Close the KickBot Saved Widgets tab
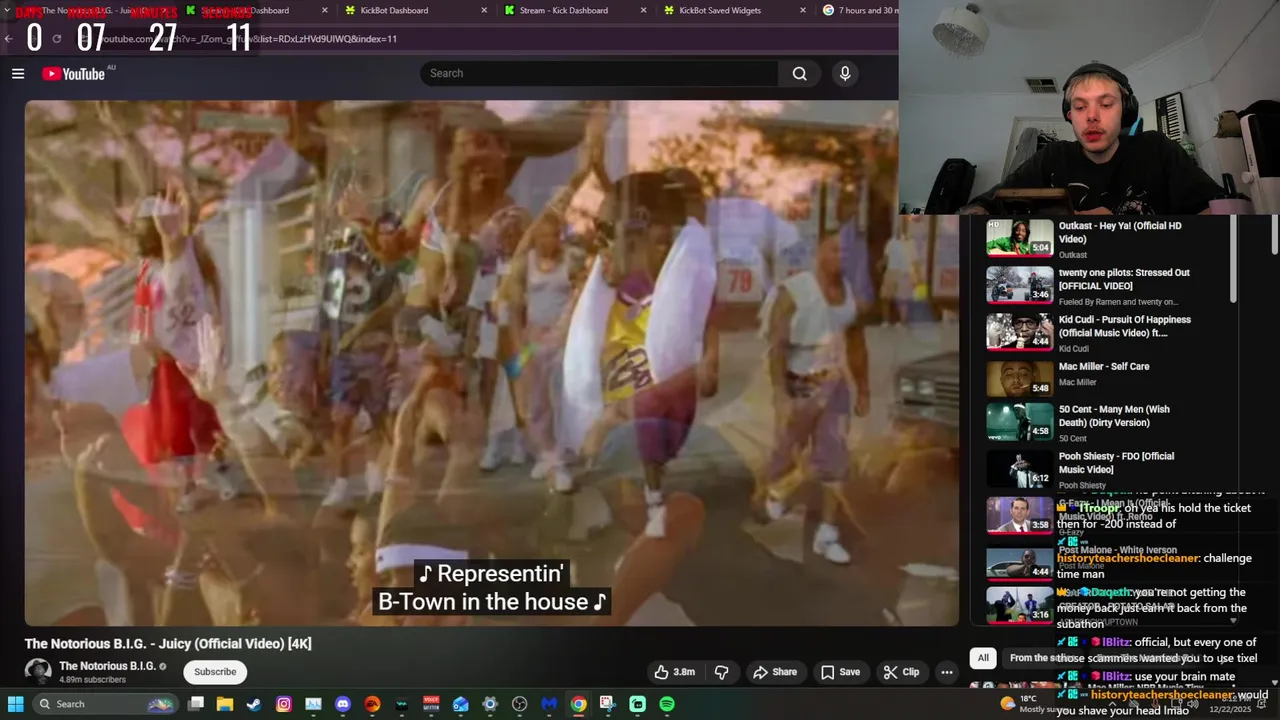1280x720 pixels. [x=803, y=10]
